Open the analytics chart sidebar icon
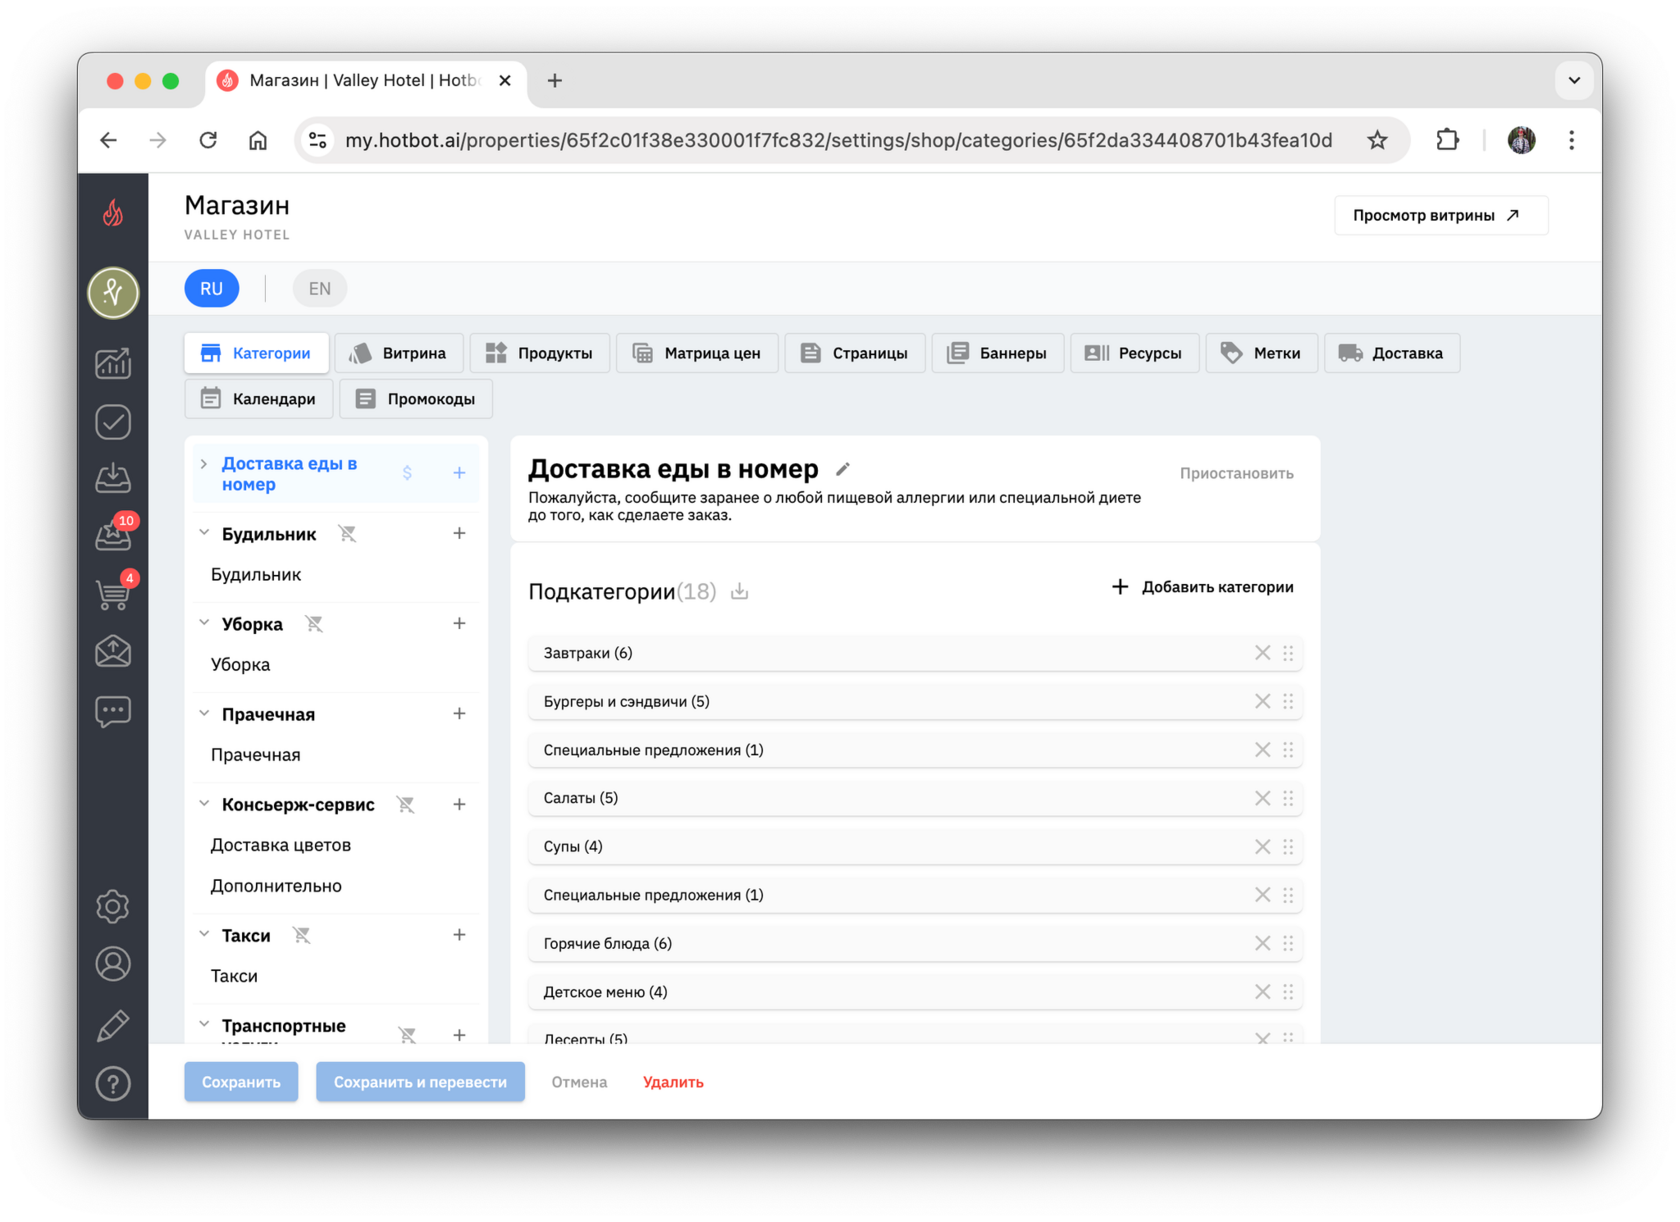This screenshot has height=1222, width=1680. pos(113,363)
